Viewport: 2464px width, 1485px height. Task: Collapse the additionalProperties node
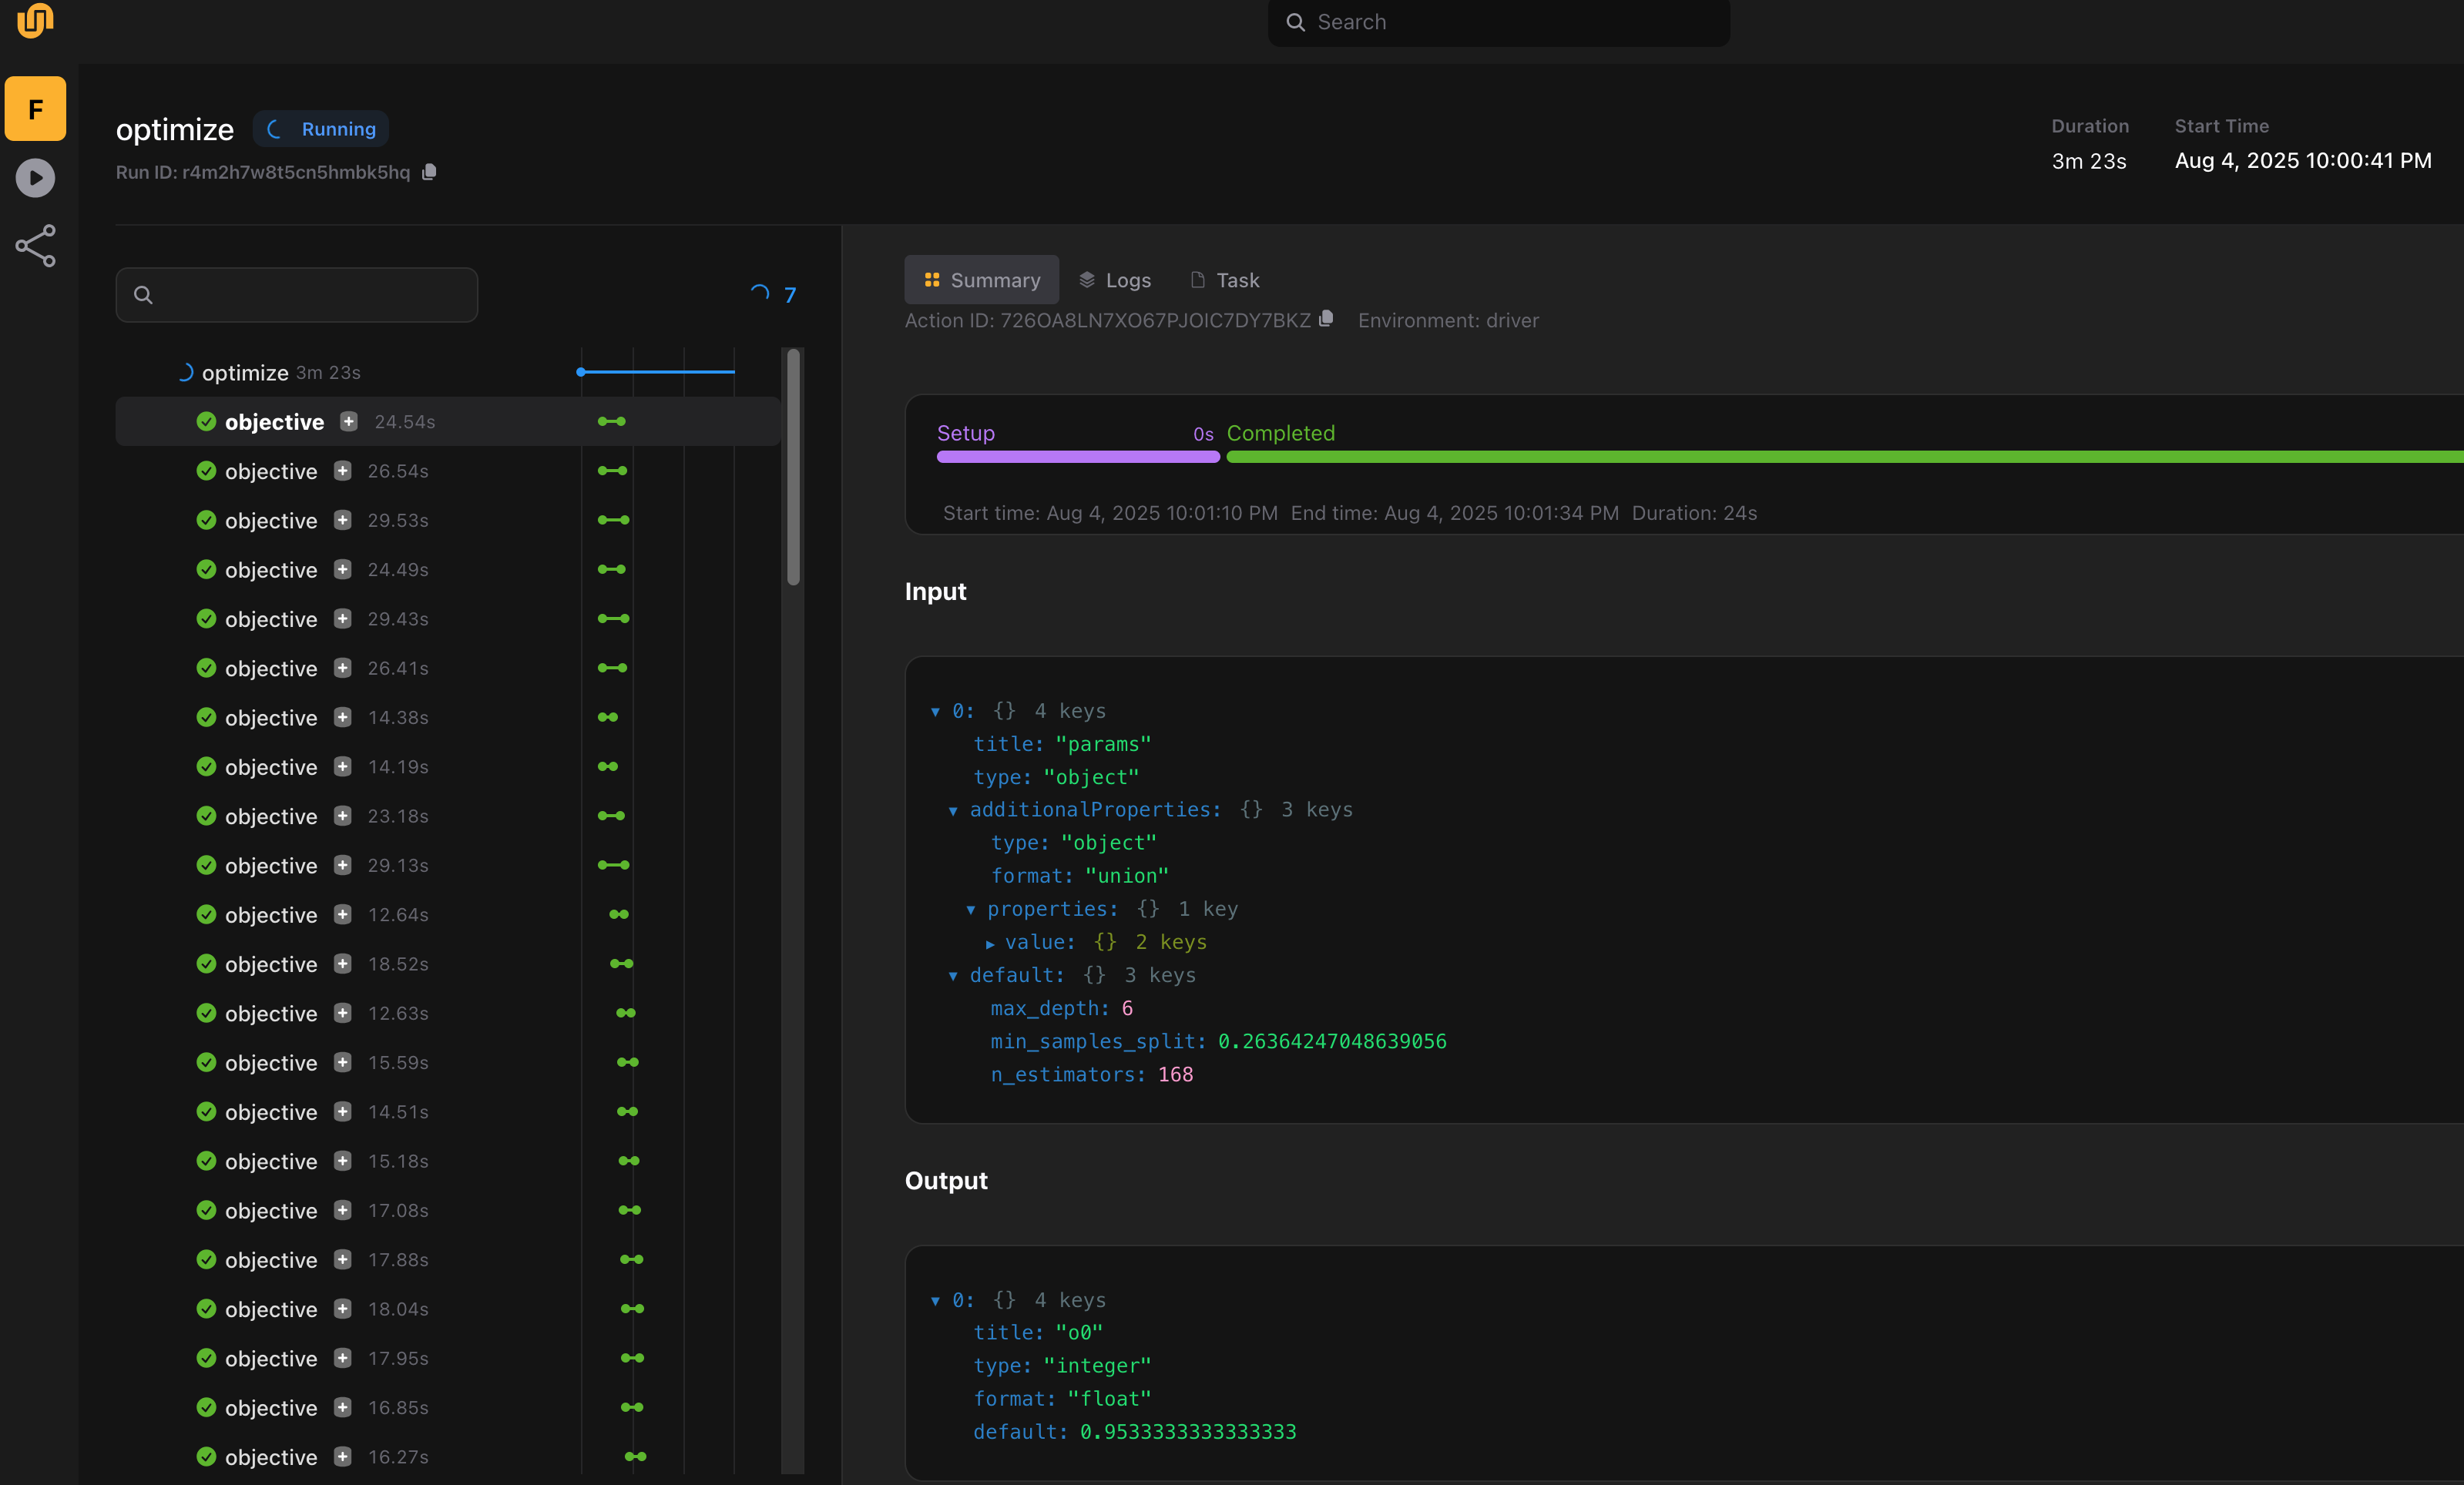pyautogui.click(x=953, y=810)
